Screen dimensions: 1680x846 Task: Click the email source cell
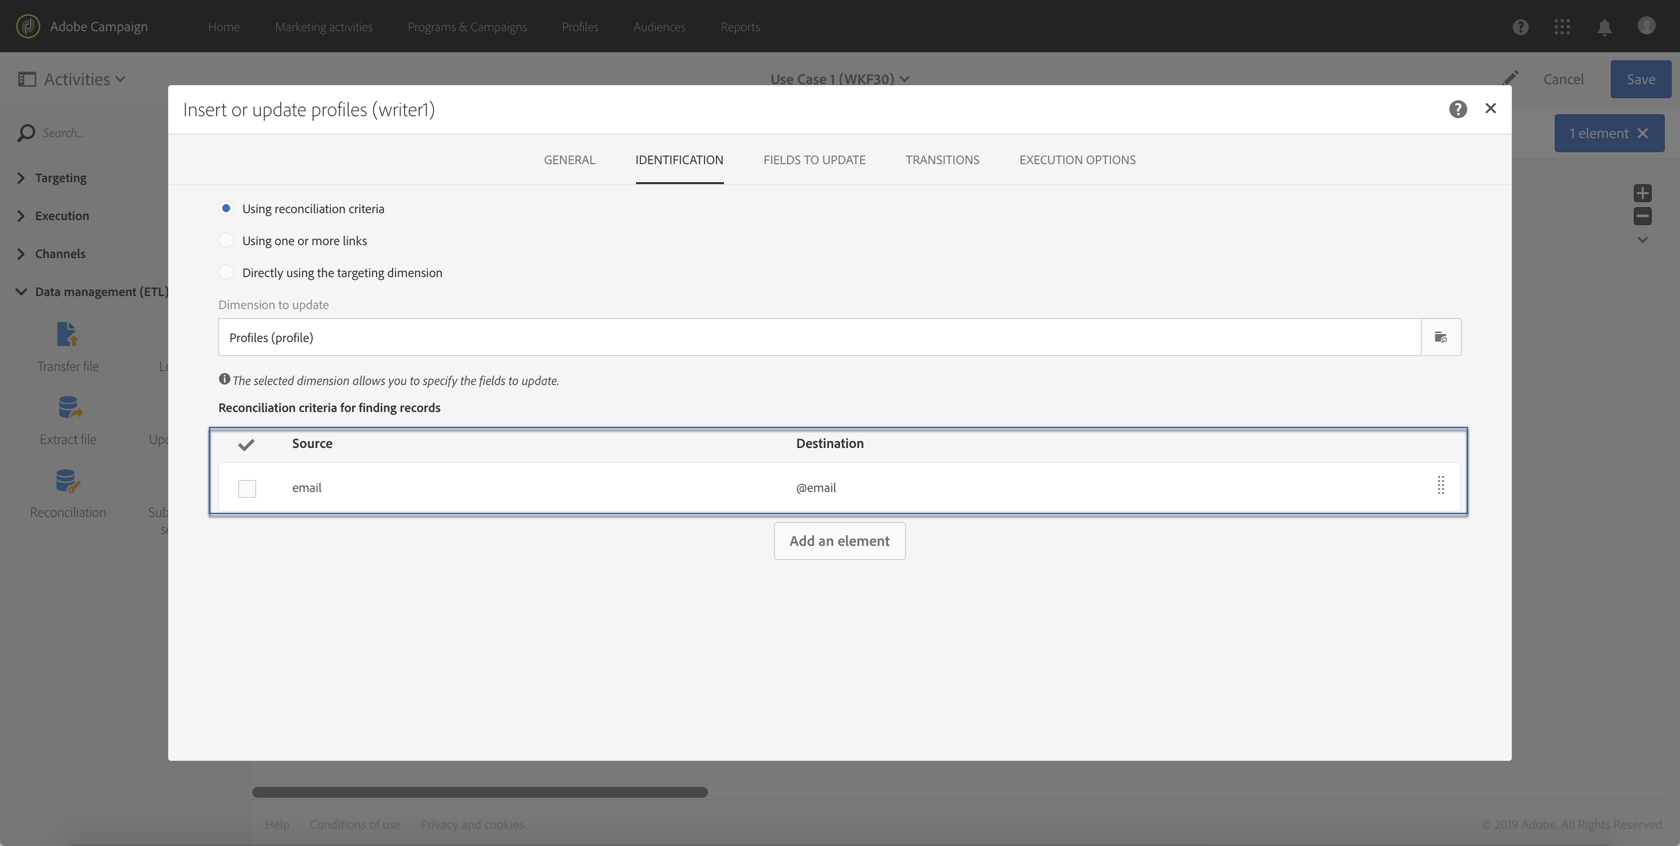307,488
